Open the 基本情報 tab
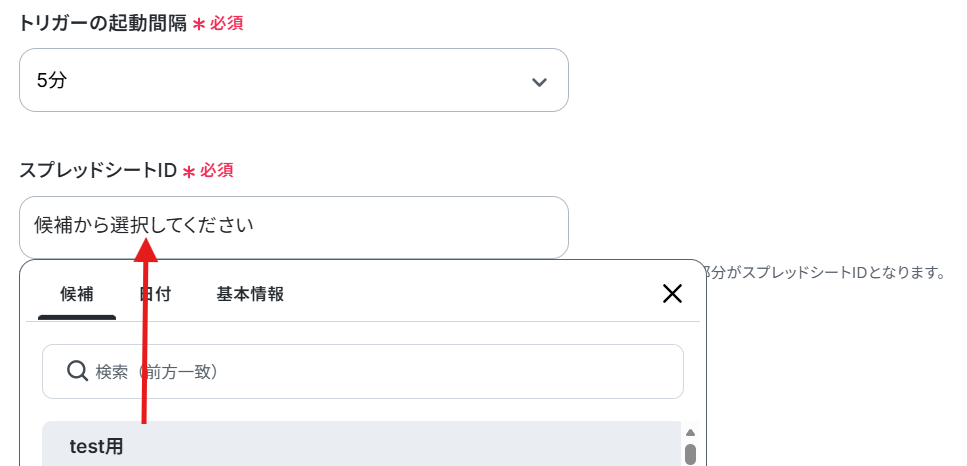The height and width of the screenshot is (466, 967). pos(250,294)
